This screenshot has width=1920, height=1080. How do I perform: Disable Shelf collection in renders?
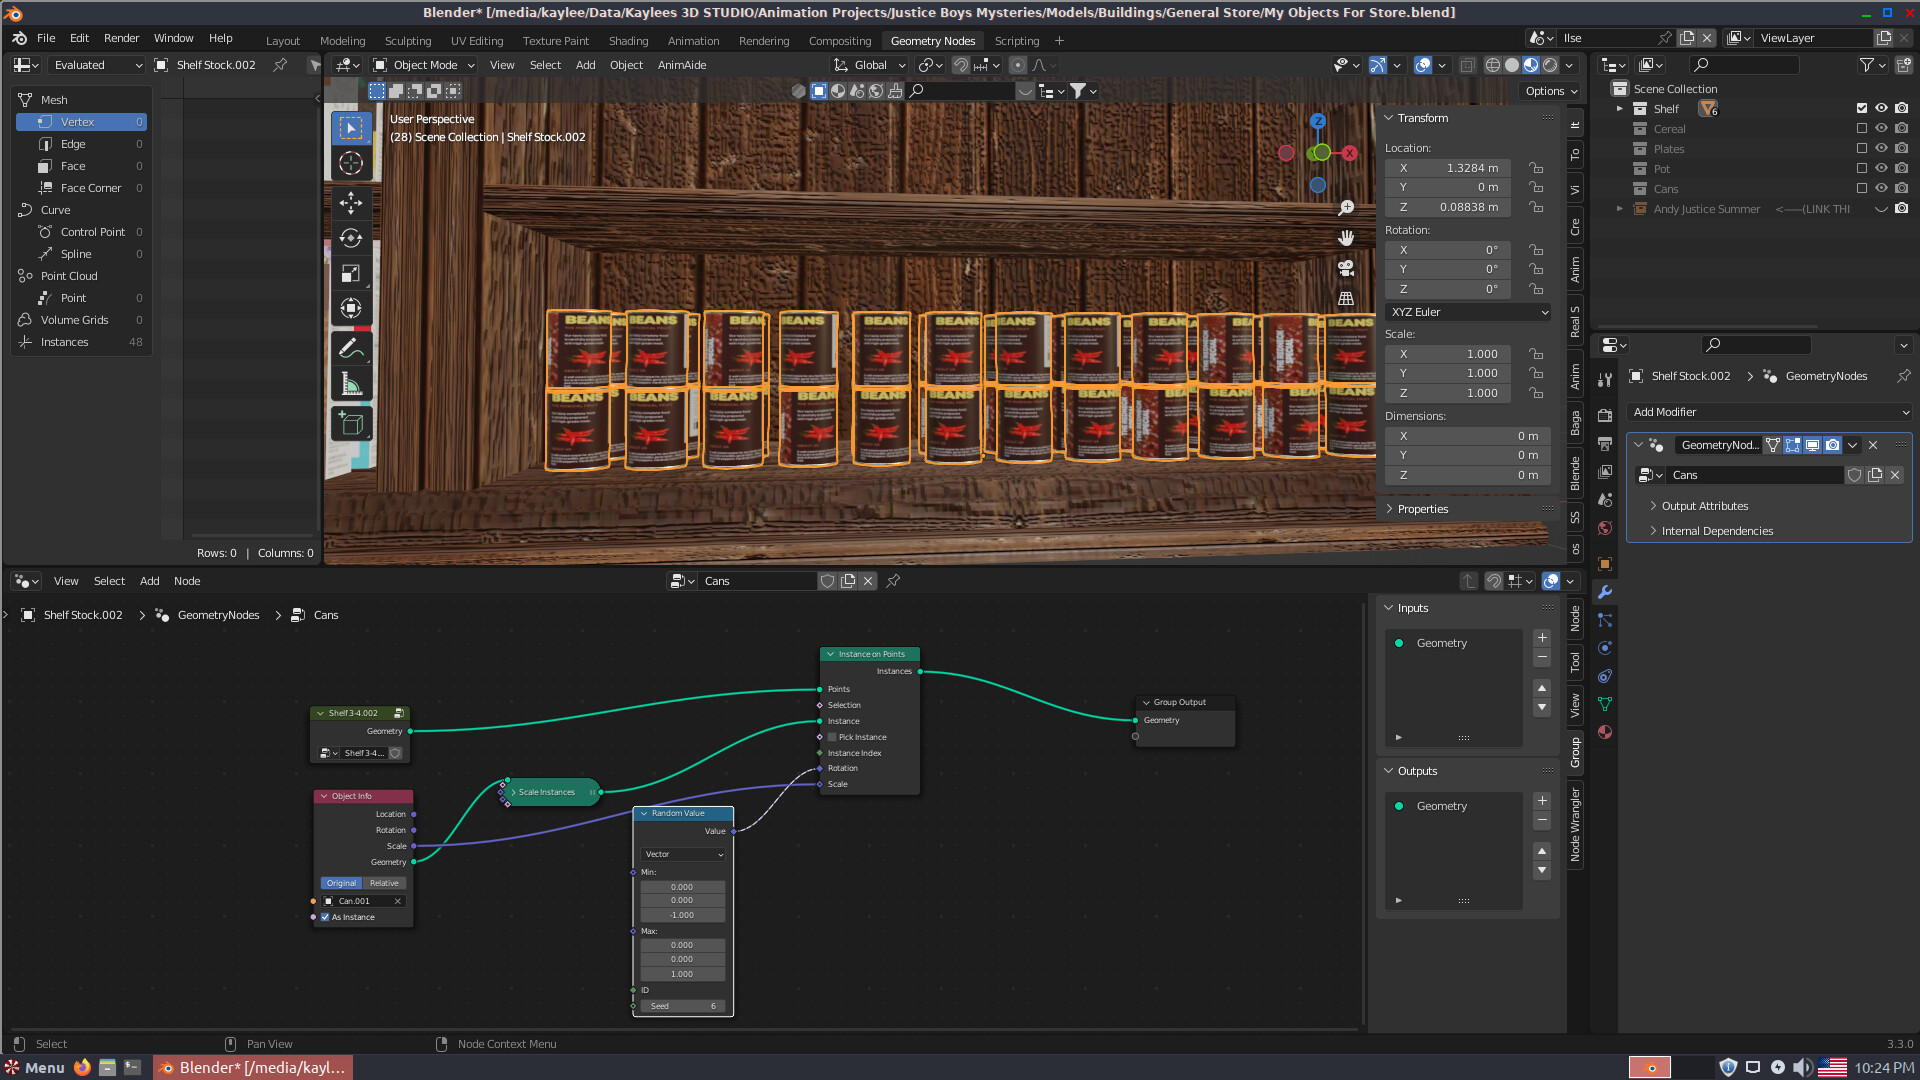1901,108
